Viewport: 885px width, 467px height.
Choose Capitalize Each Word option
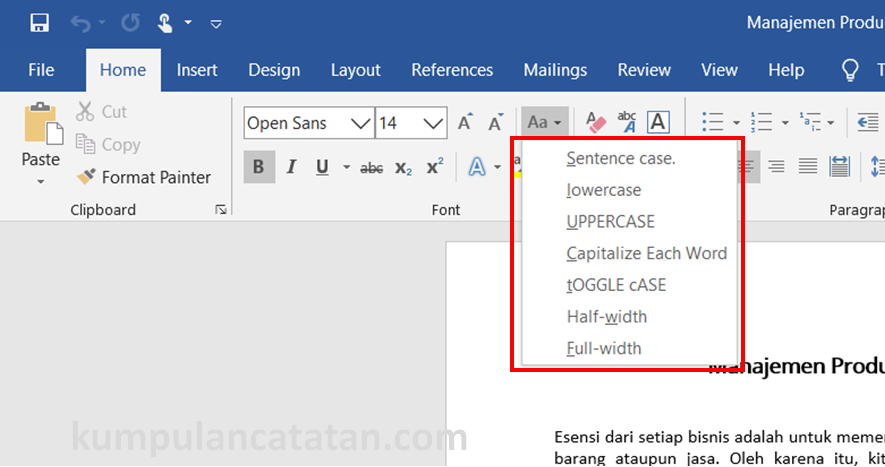(x=630, y=253)
